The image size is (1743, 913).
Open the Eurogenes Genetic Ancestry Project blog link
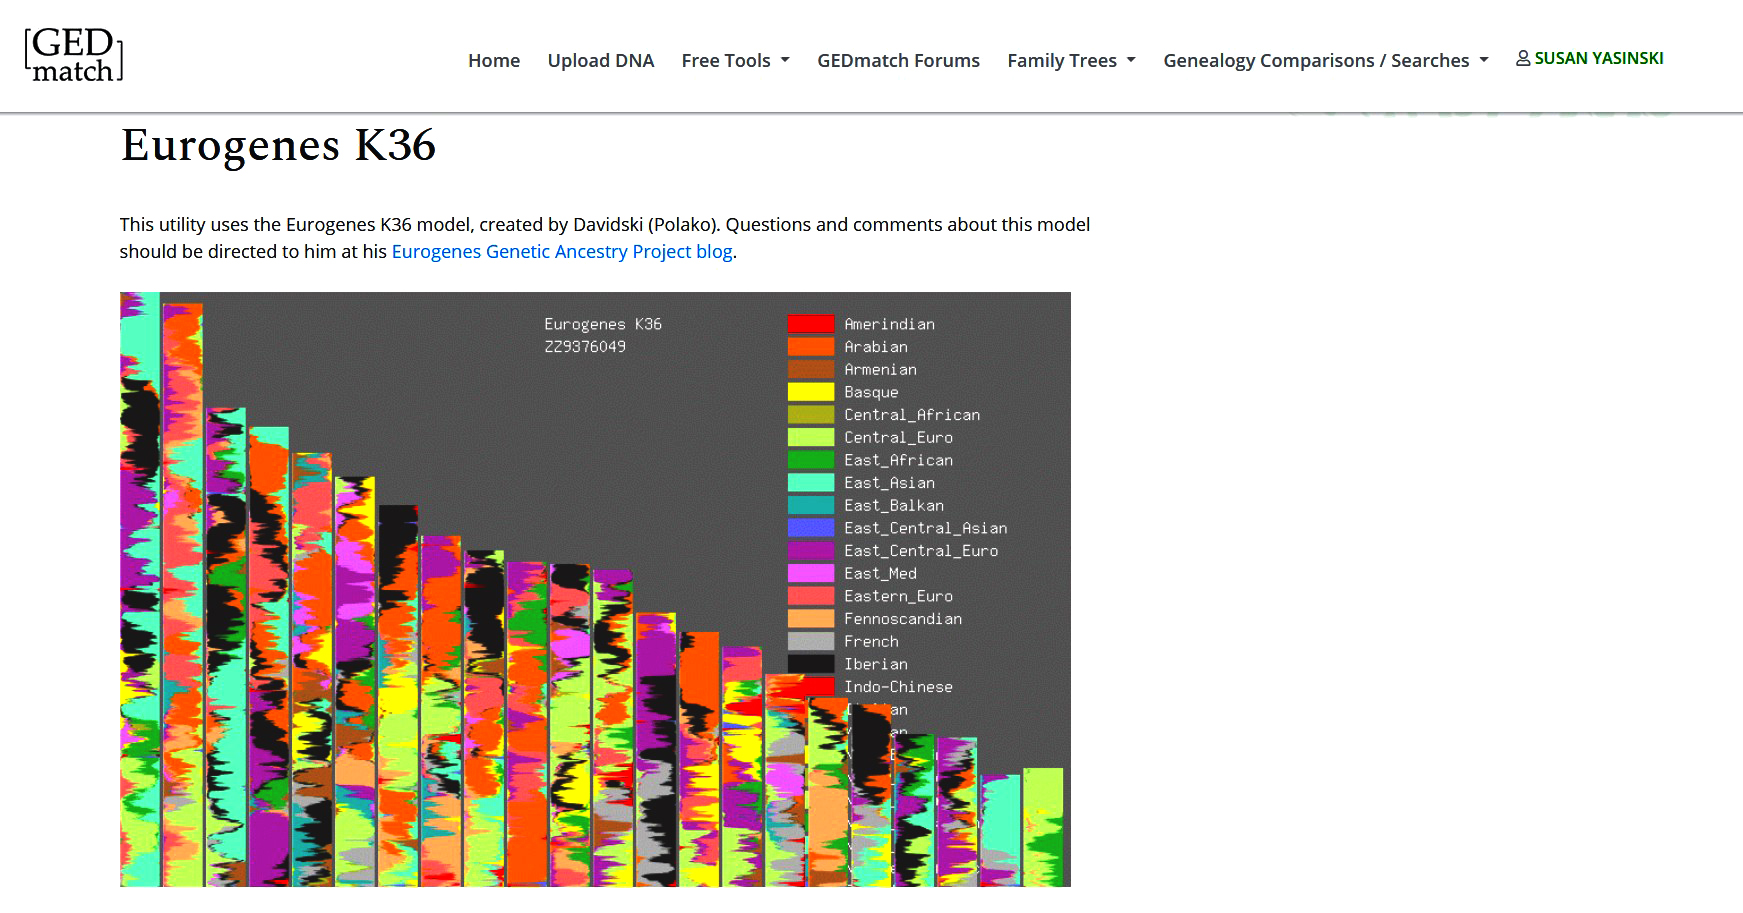click(x=562, y=251)
